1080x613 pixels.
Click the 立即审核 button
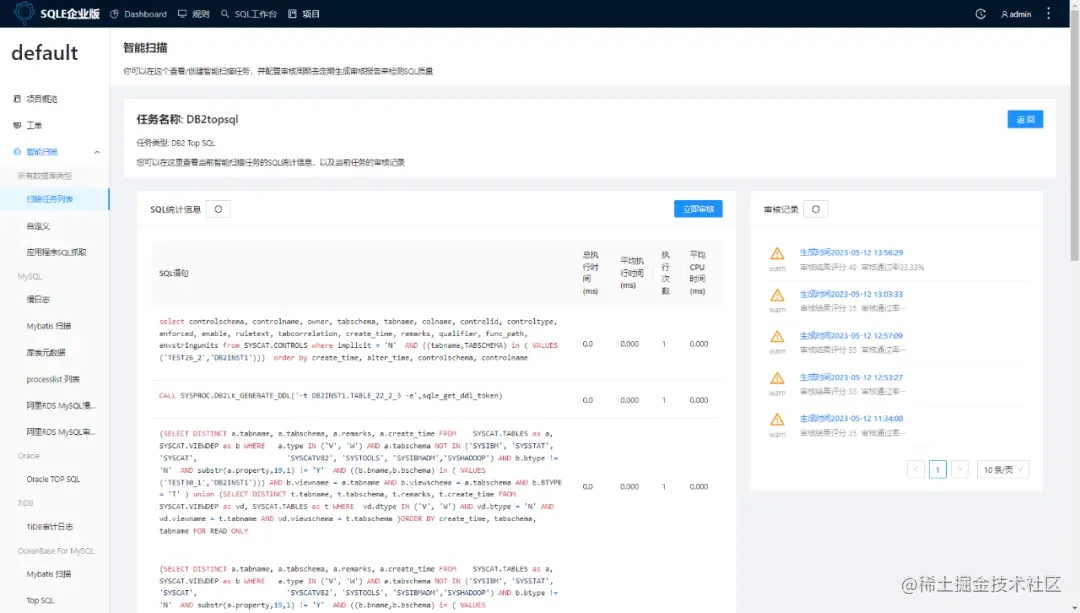(698, 209)
